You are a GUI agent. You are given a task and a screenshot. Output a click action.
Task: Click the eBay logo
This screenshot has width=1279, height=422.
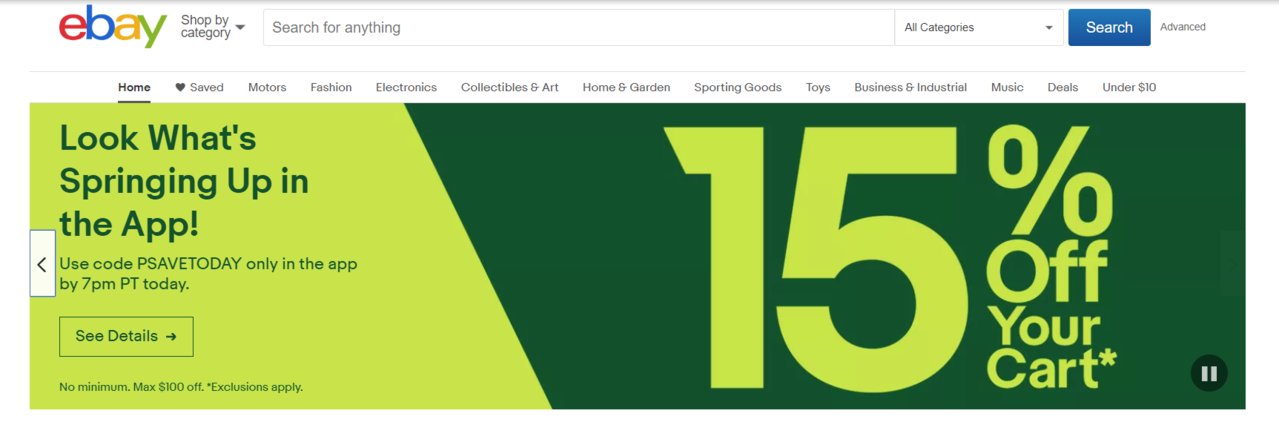point(112,27)
